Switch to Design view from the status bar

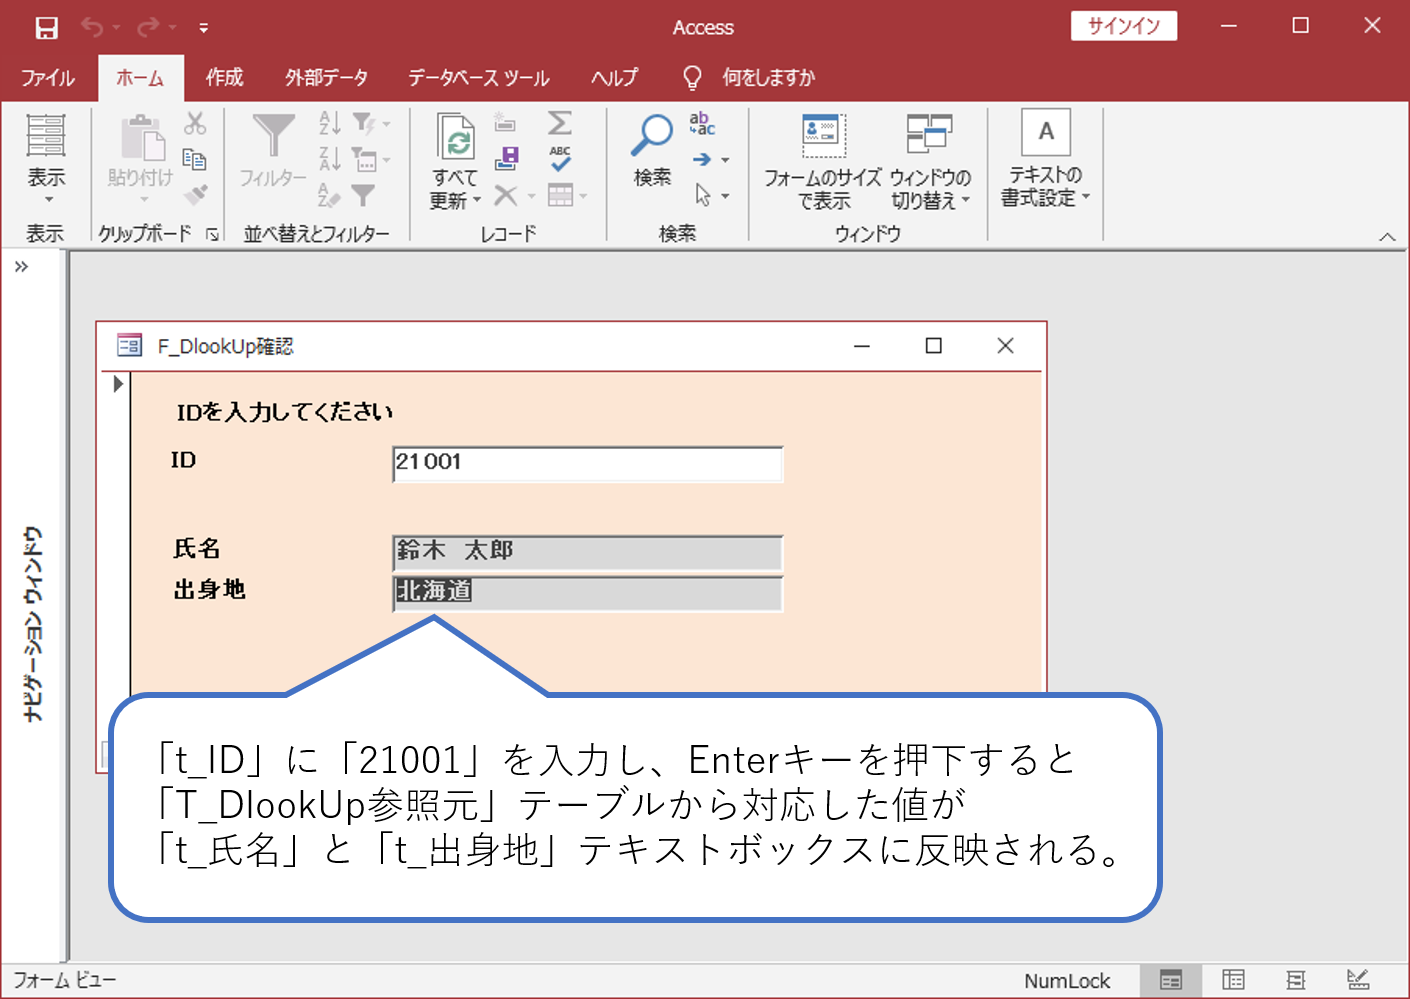pos(1358,981)
